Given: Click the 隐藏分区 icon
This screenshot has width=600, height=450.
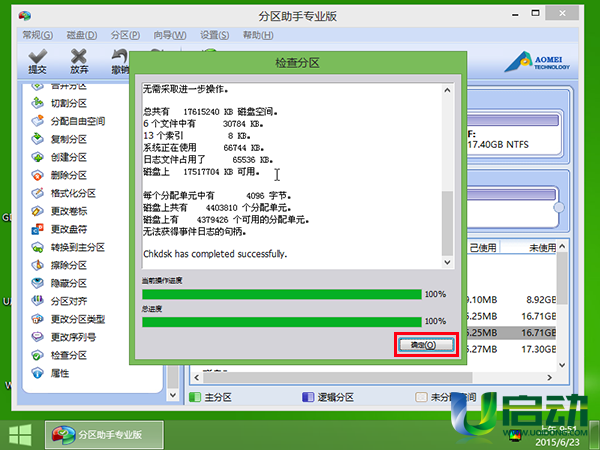Looking at the screenshot, I should (38, 283).
